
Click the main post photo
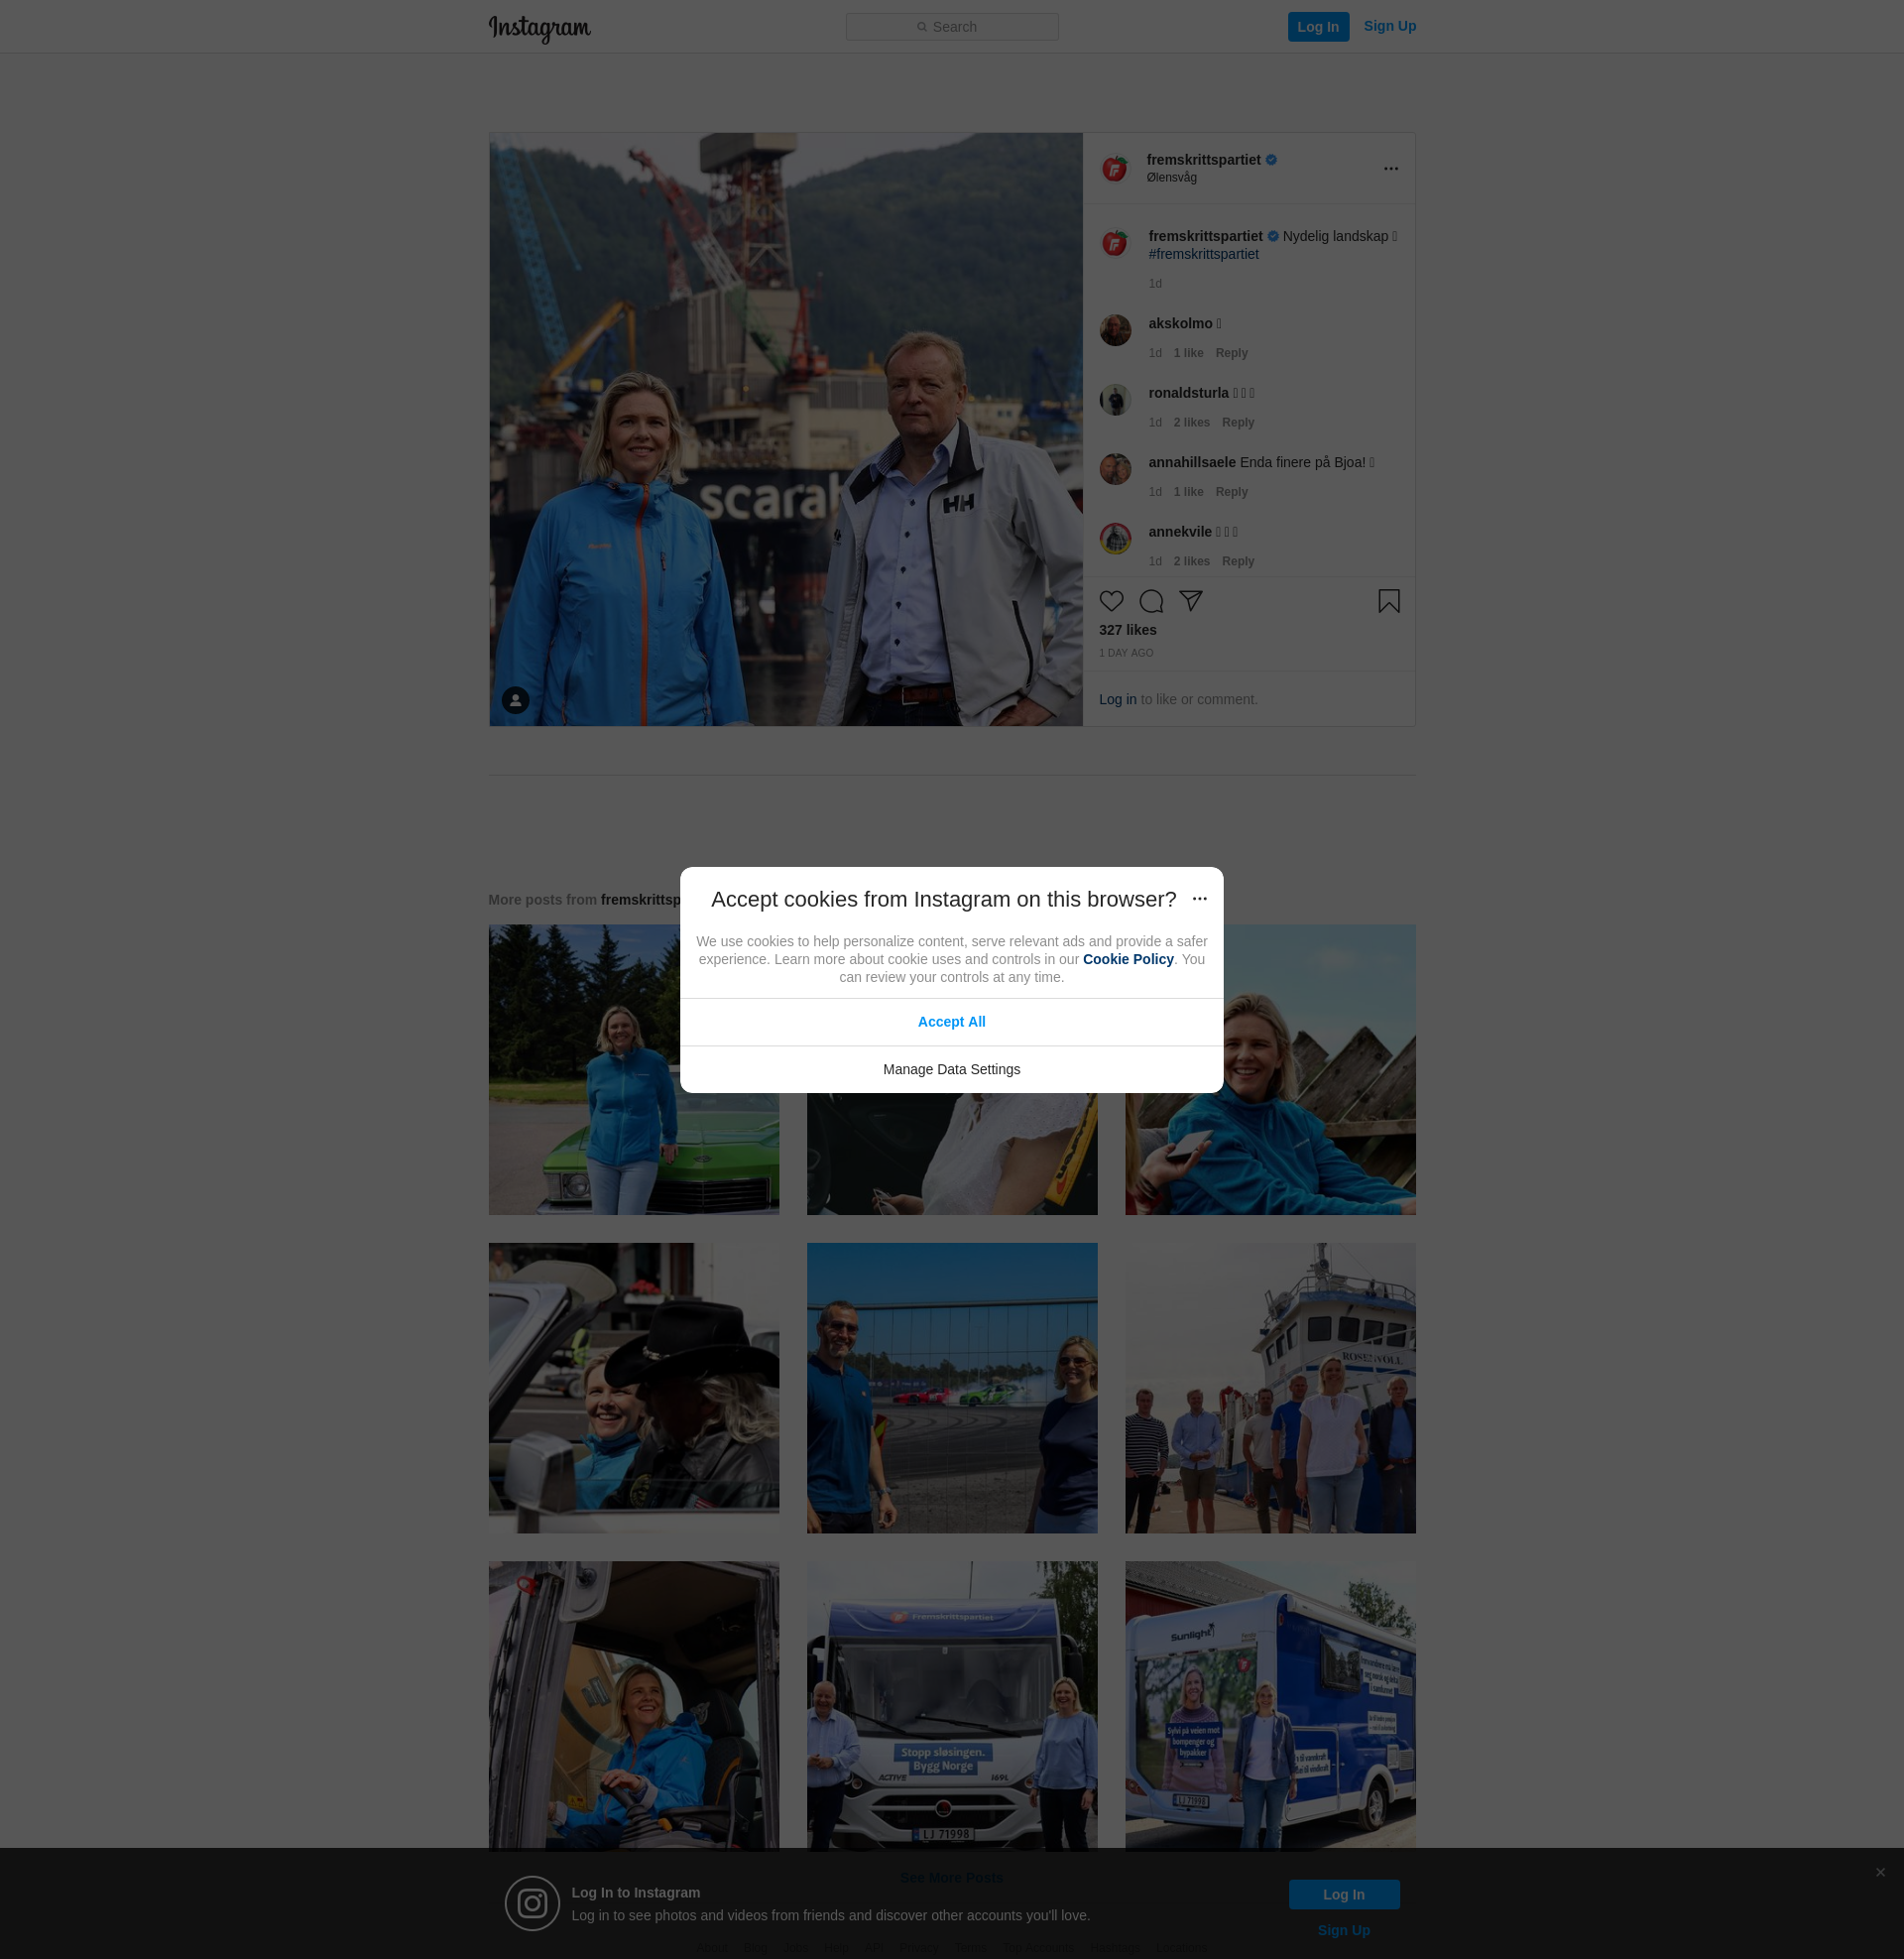(x=785, y=429)
